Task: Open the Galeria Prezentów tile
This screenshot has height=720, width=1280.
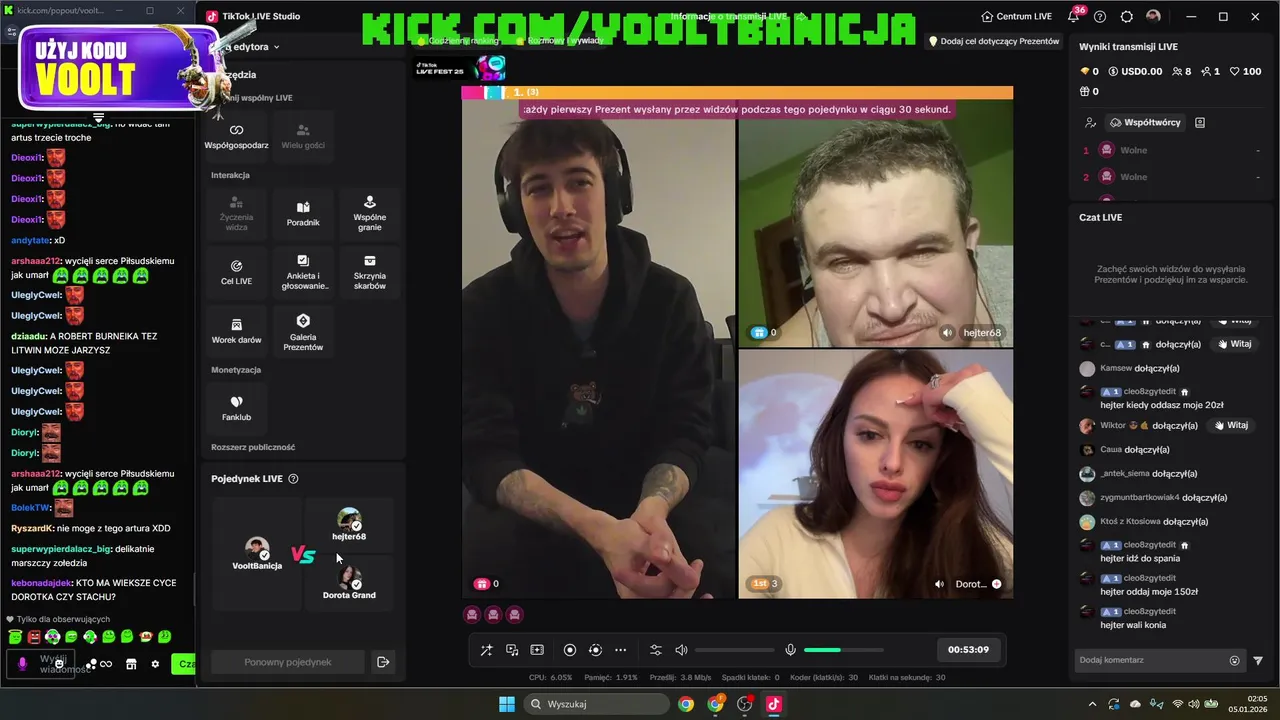Action: (x=303, y=330)
